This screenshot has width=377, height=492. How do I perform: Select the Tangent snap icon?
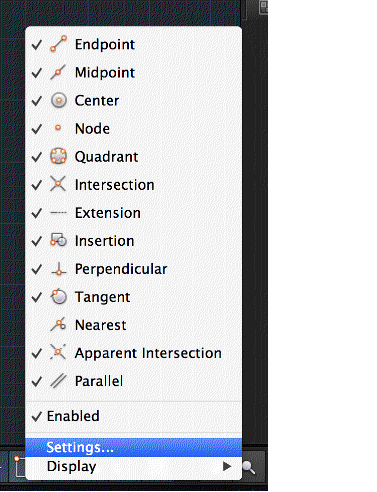click(59, 296)
